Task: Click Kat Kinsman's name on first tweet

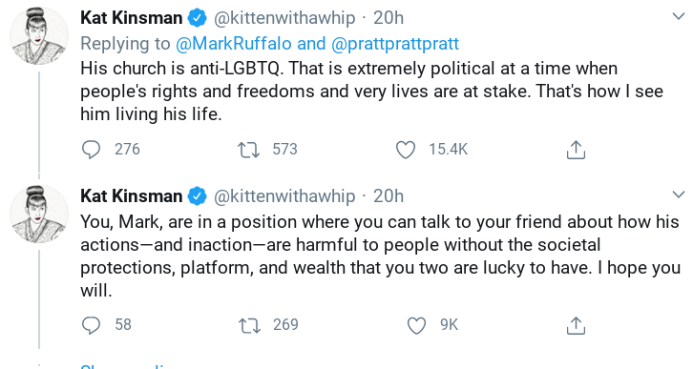Action: 131,18
